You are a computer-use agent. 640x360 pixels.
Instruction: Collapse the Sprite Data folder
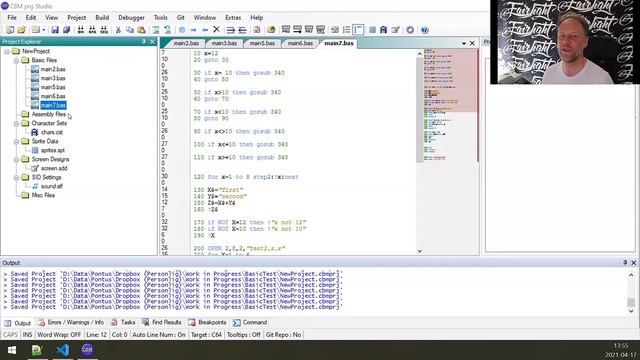tap(16, 142)
